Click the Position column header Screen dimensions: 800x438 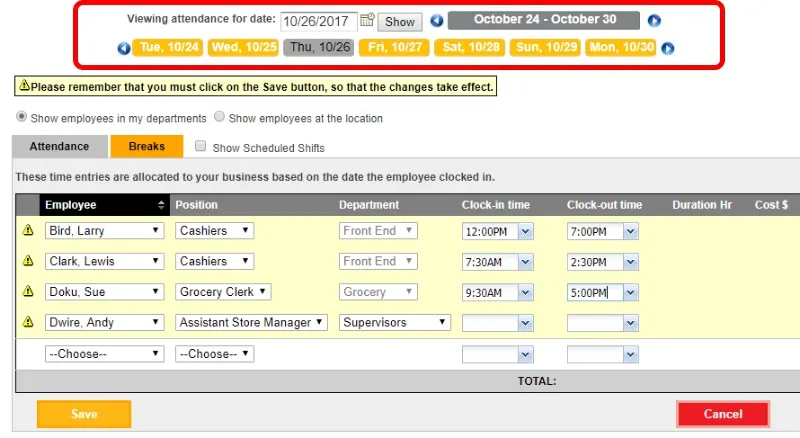coord(196,205)
